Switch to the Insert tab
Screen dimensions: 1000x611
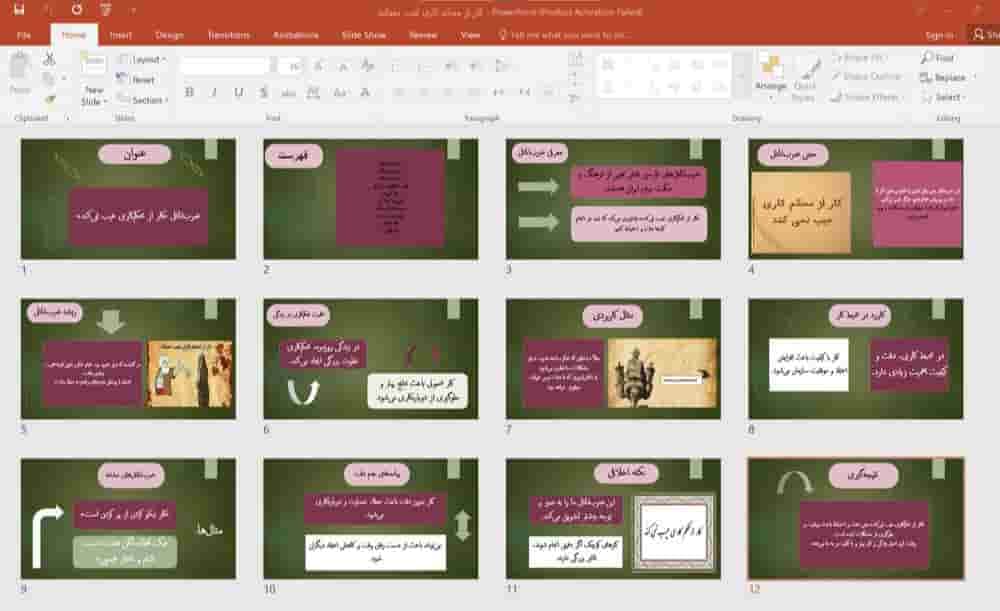pyautogui.click(x=120, y=35)
